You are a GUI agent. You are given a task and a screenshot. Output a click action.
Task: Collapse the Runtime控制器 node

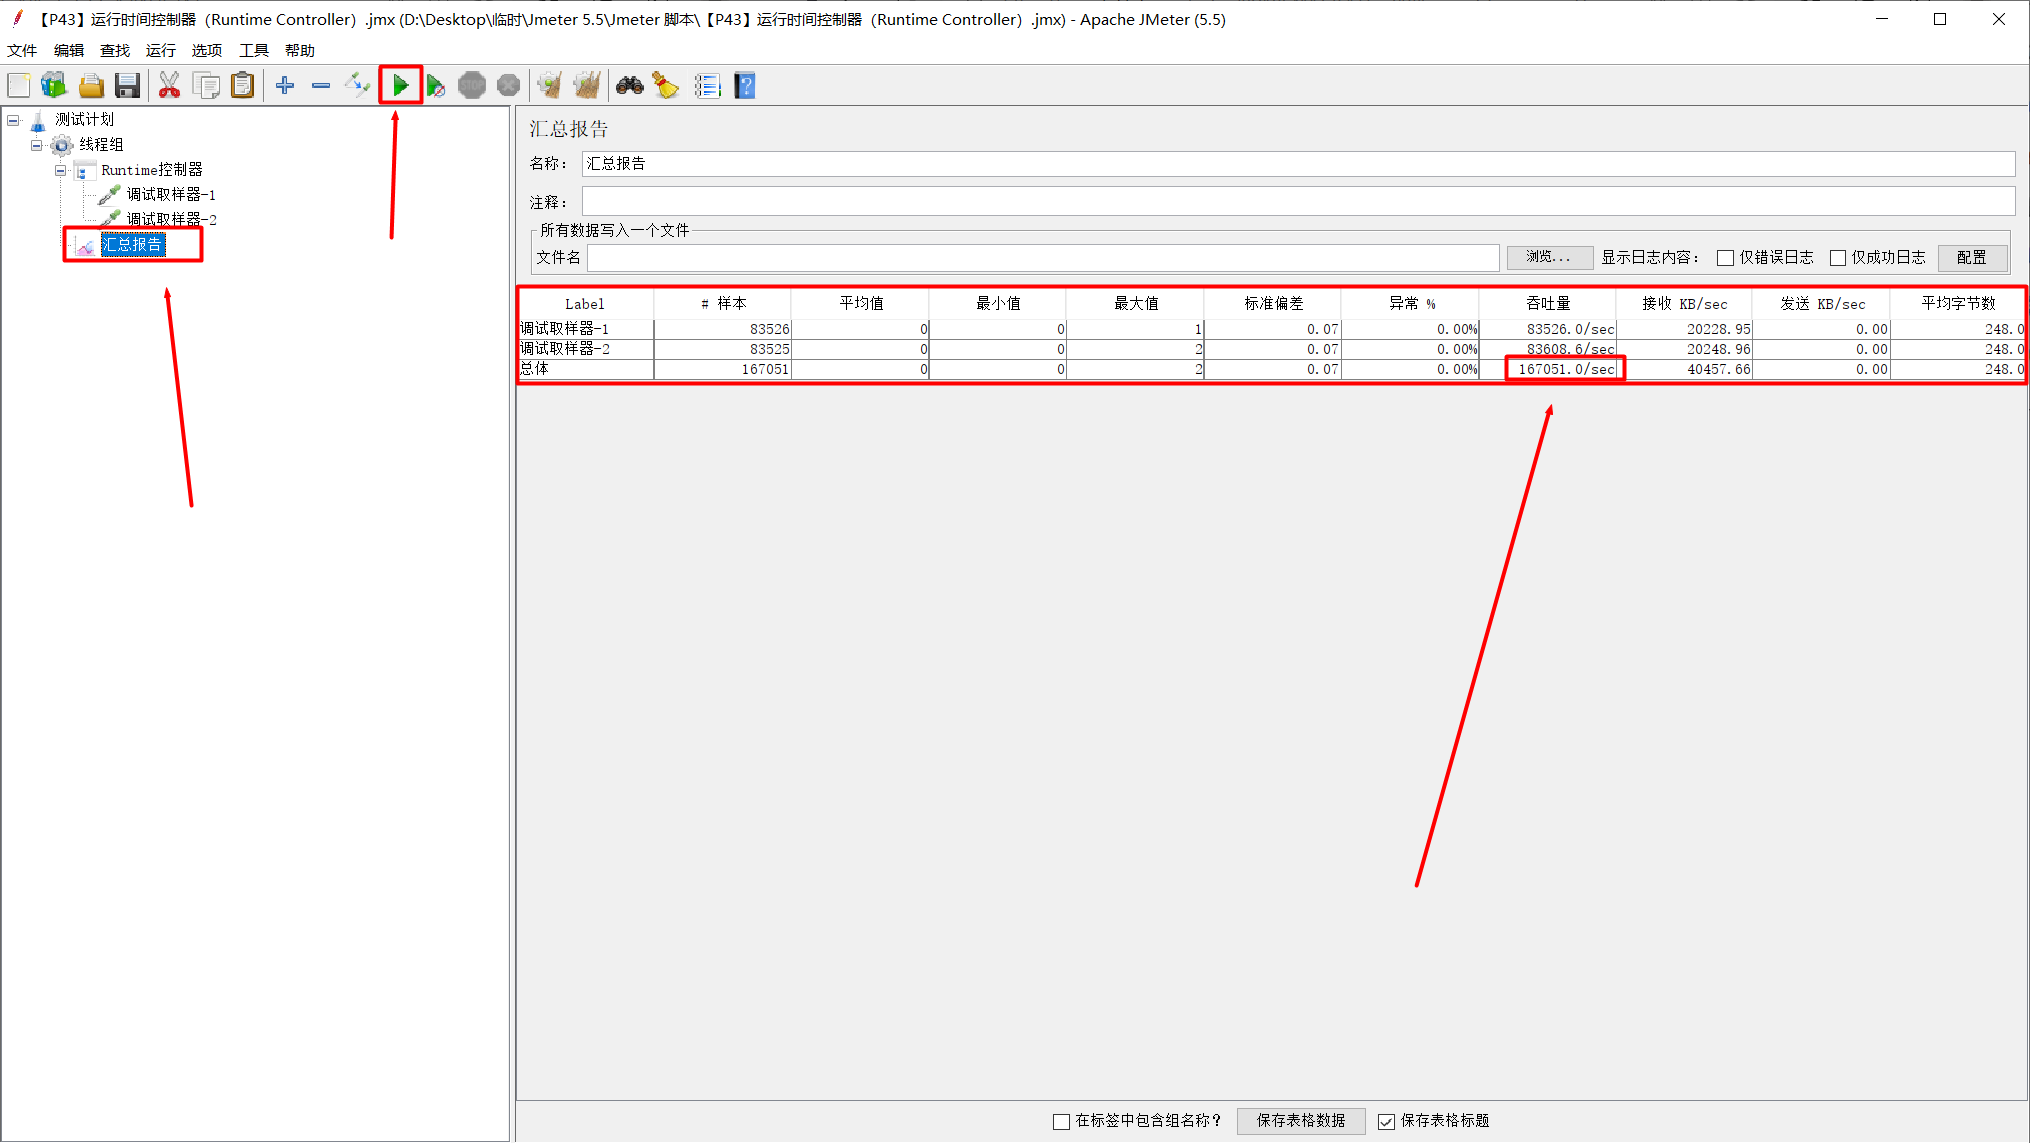pos(61,170)
